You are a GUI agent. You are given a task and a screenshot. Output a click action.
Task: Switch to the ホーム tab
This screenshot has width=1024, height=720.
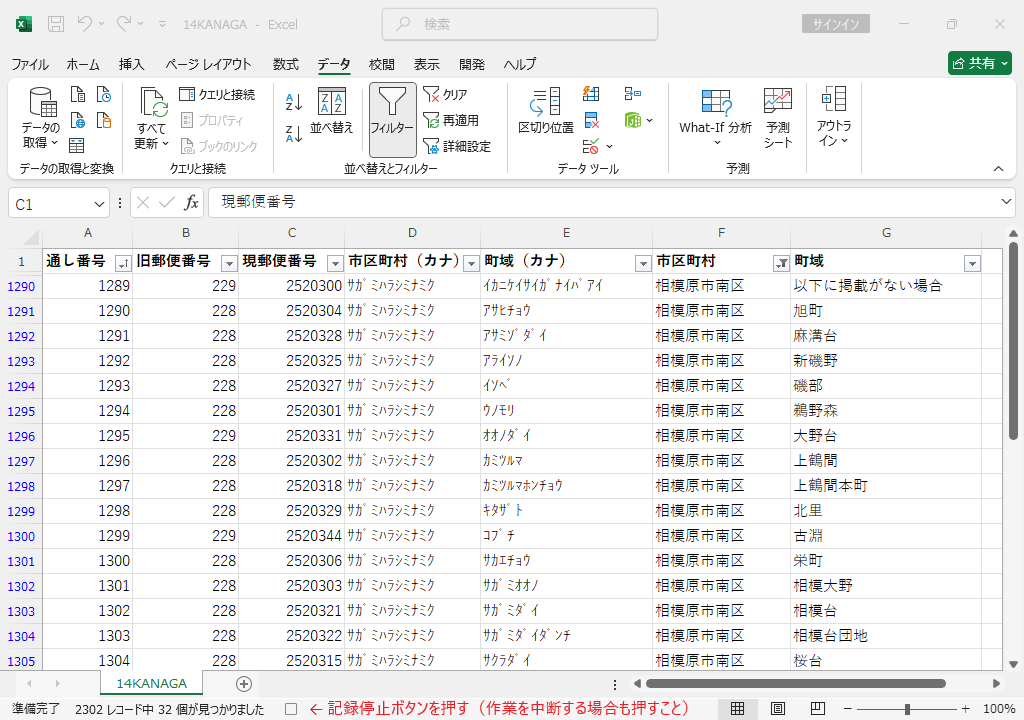coord(83,64)
